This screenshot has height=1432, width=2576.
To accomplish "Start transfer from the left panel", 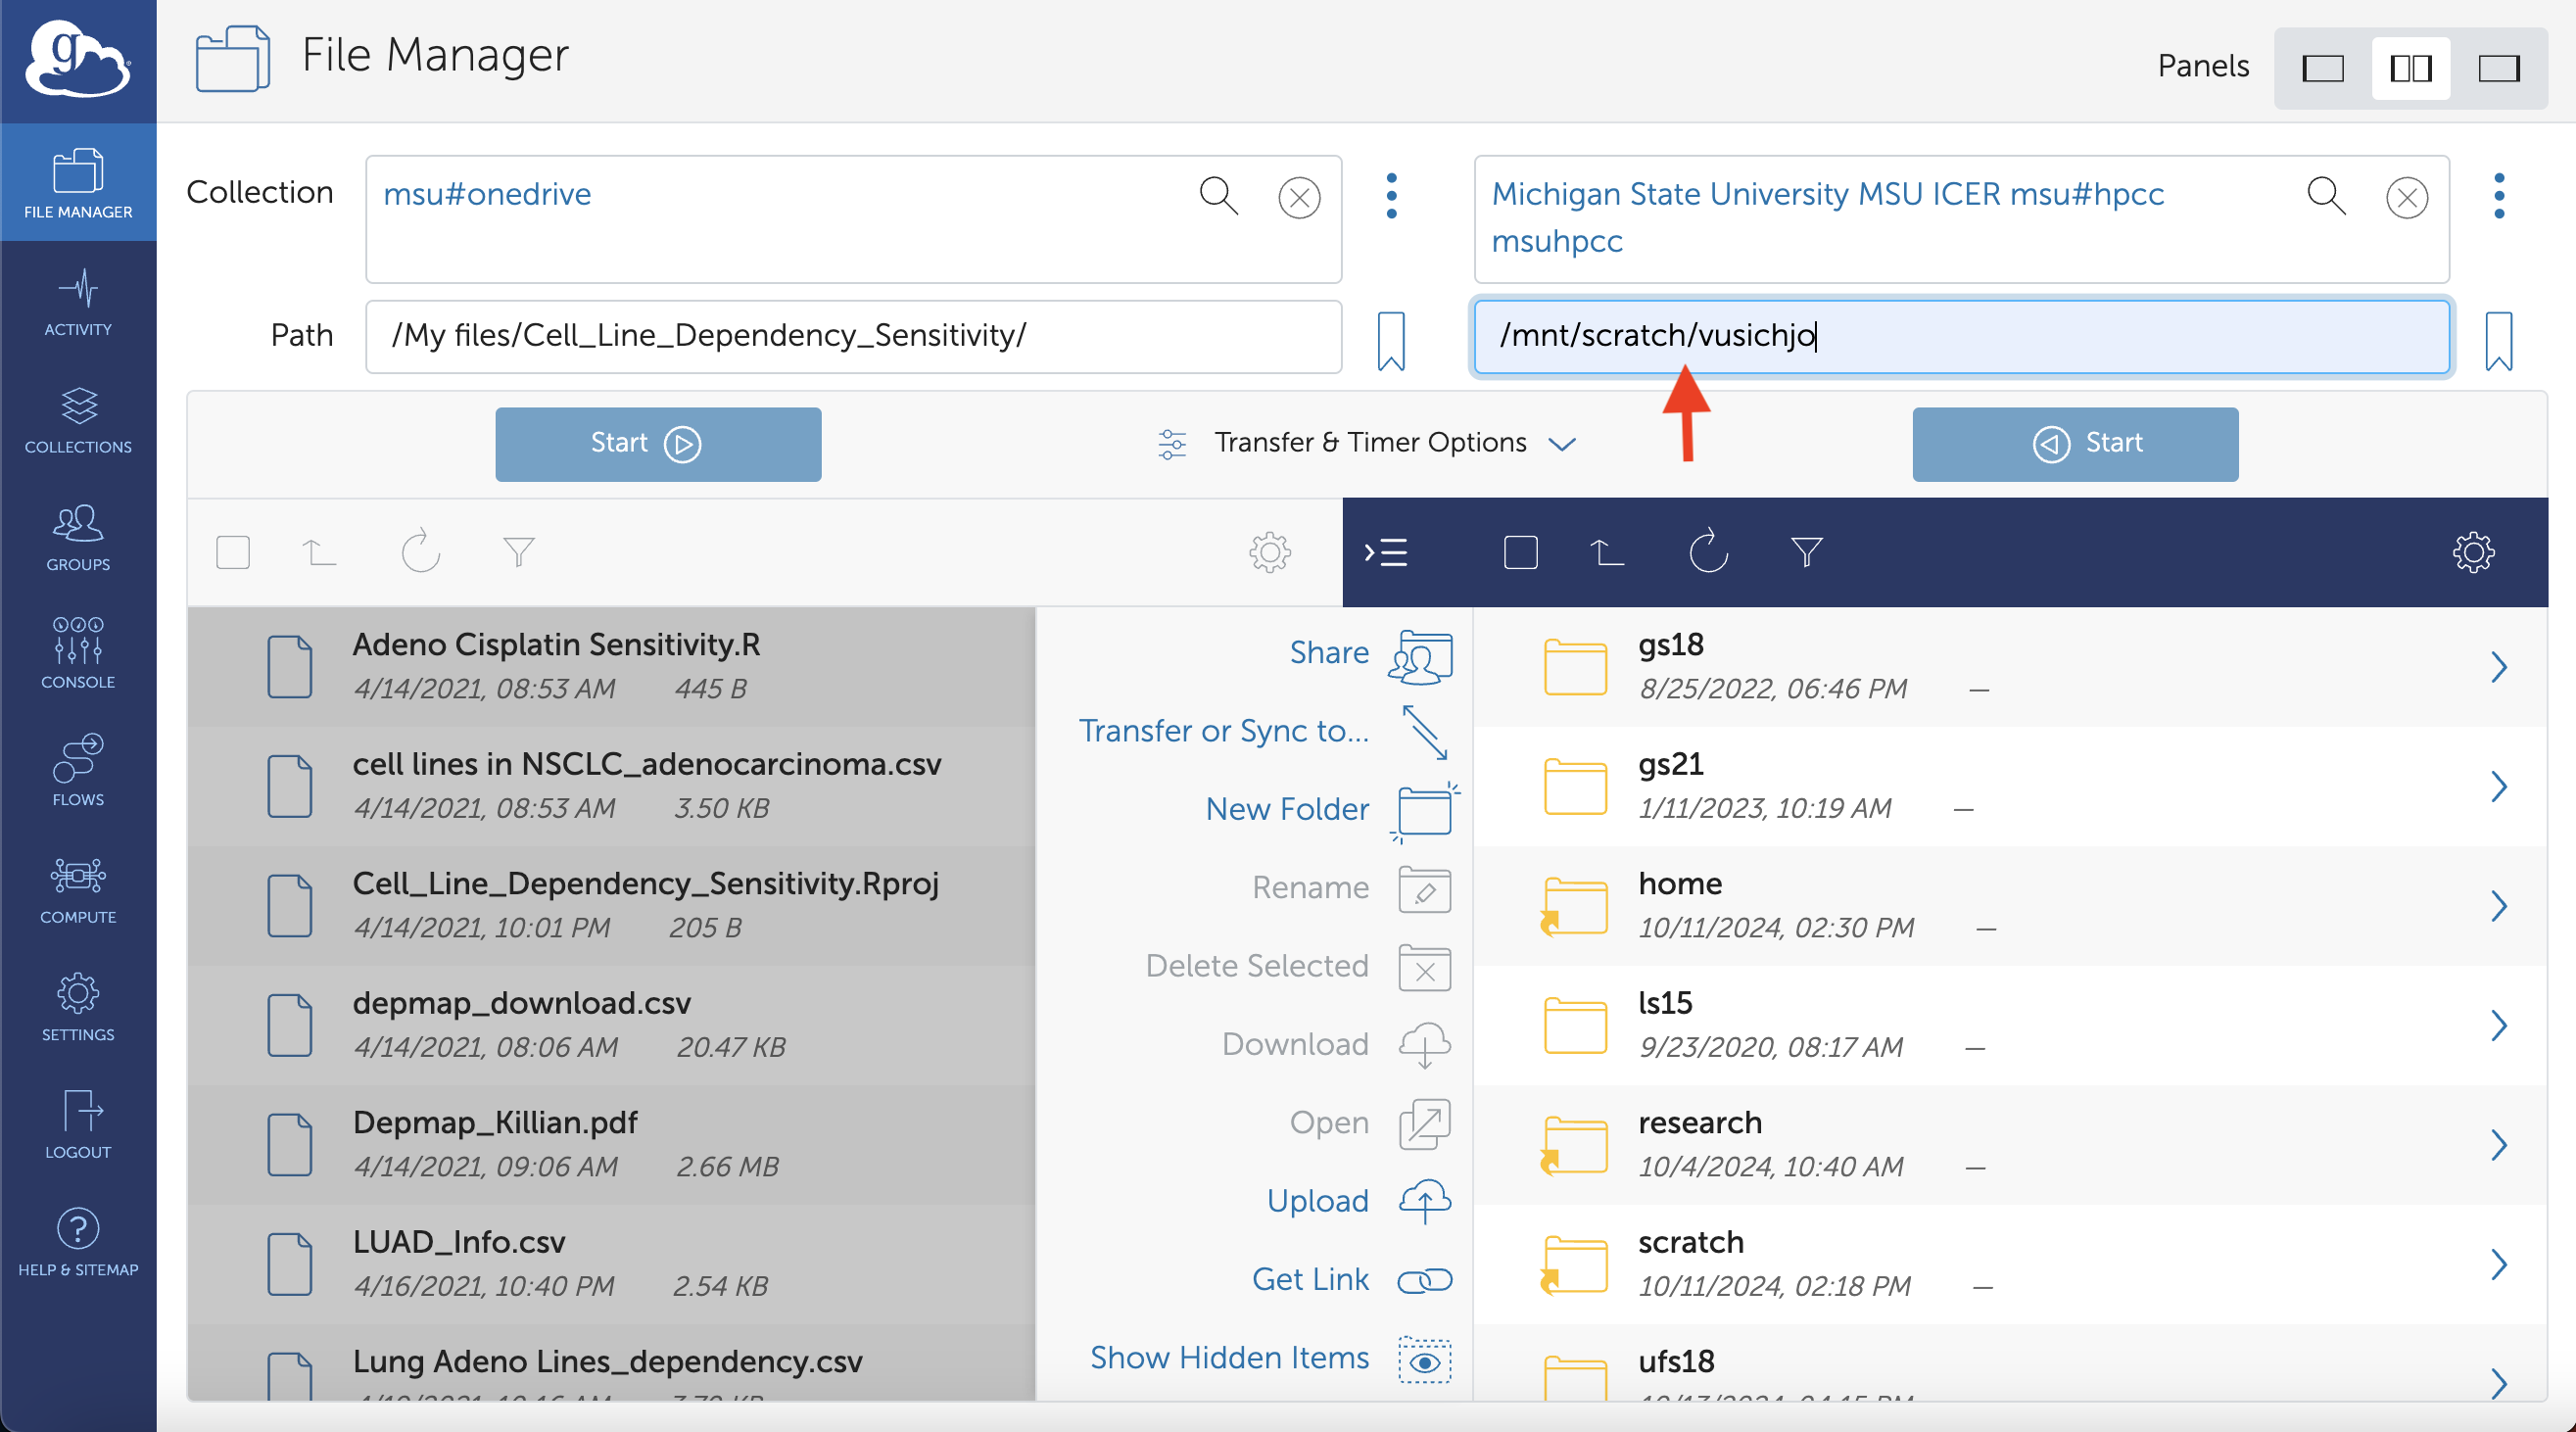I will pos(658,443).
